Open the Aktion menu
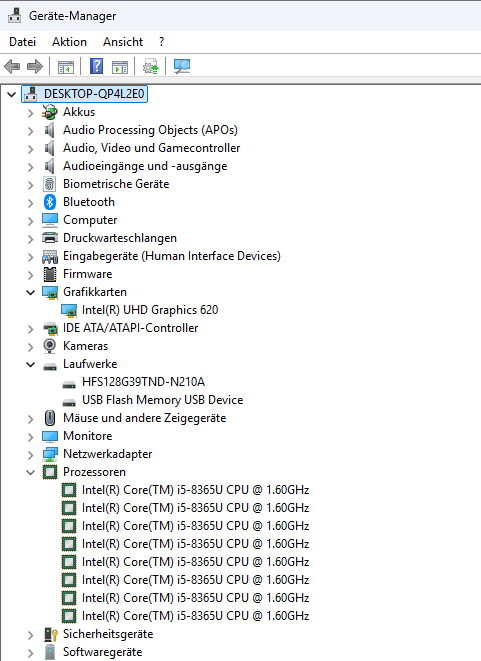Image resolution: width=481 pixels, height=661 pixels. [x=70, y=42]
